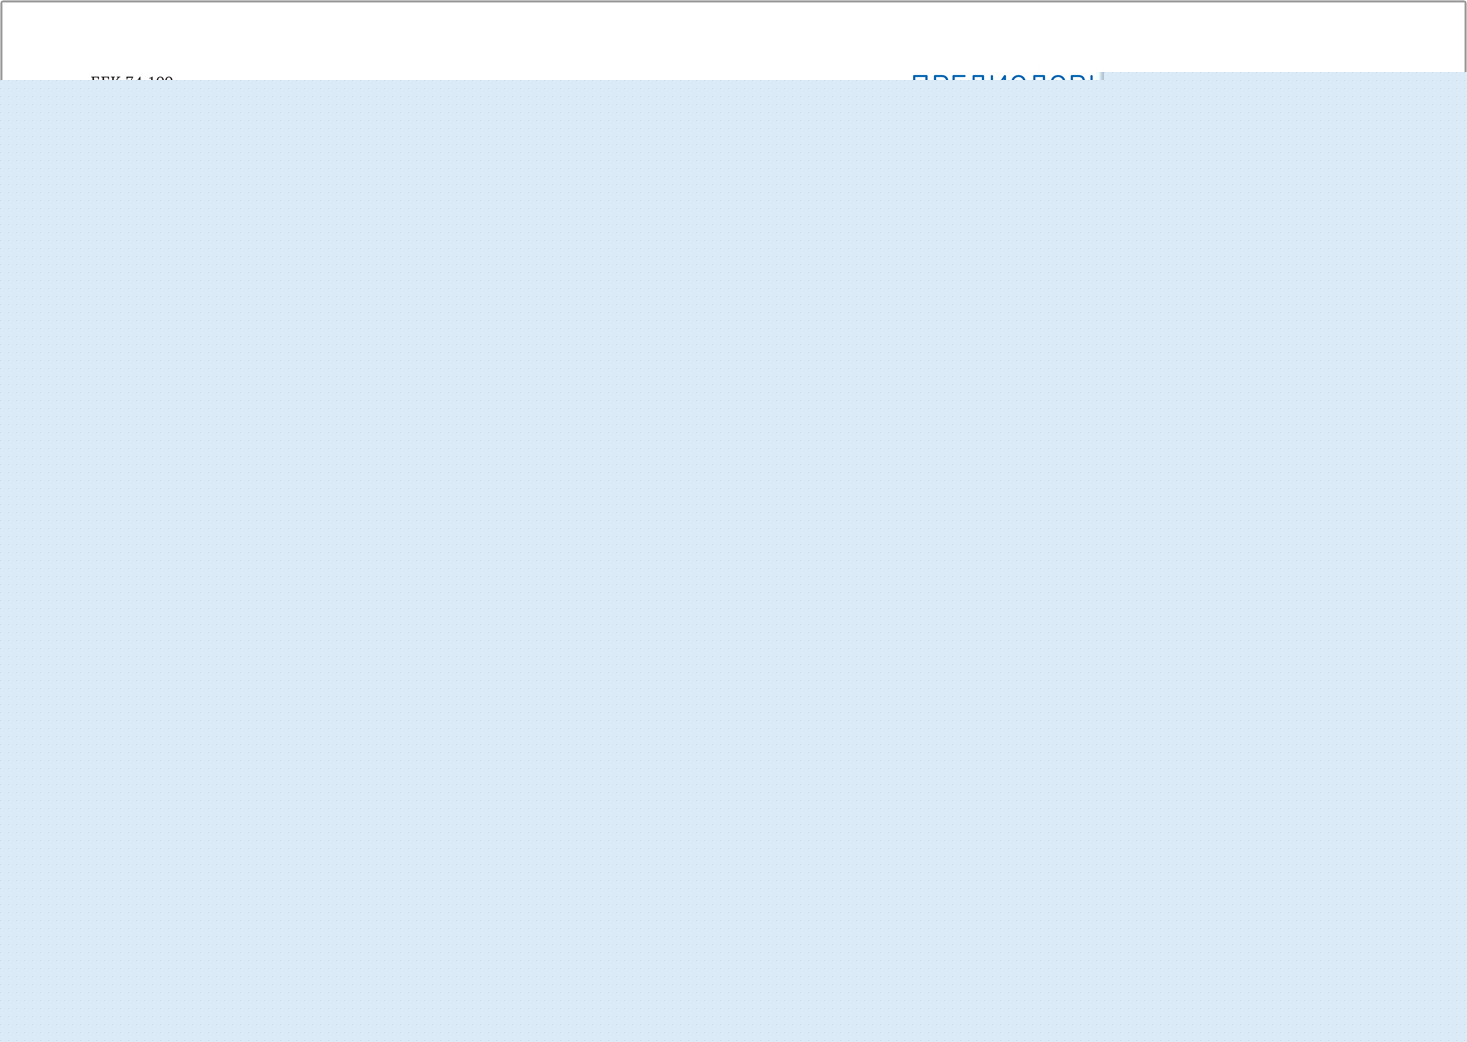Click the right edge of the blue selection

click(x=1463, y=560)
